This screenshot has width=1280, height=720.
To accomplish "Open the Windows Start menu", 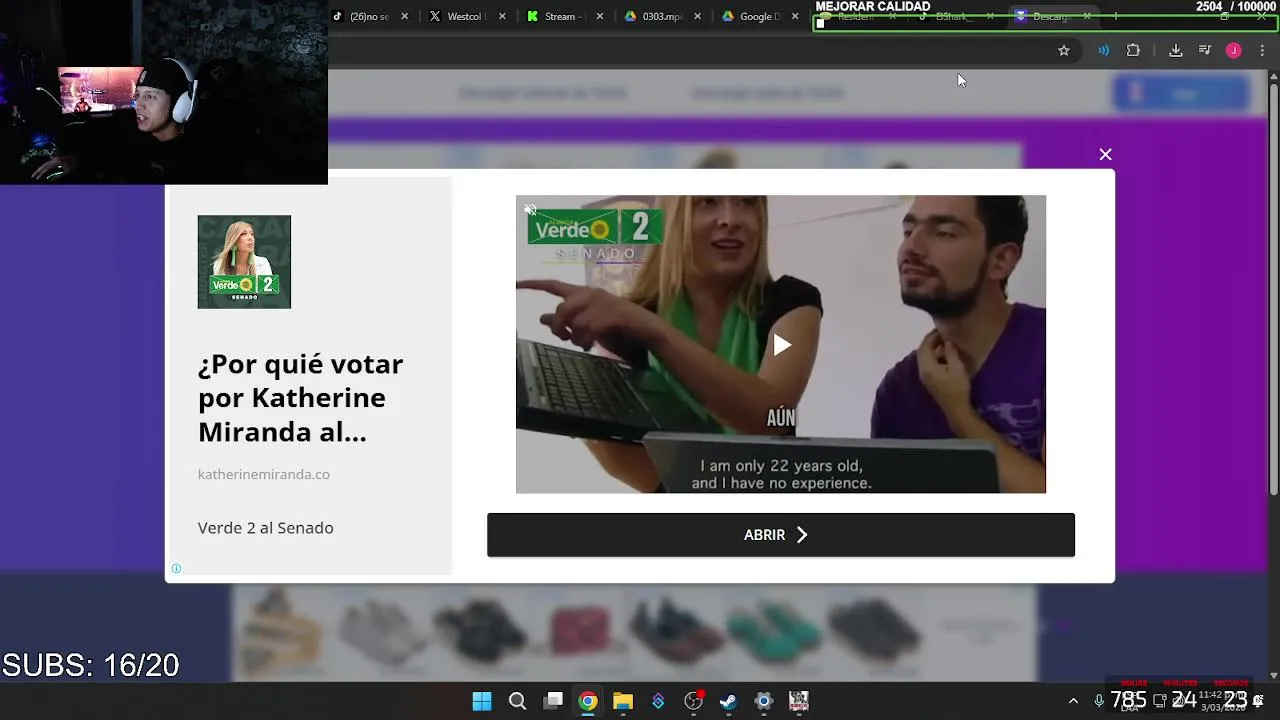I will (x=482, y=701).
